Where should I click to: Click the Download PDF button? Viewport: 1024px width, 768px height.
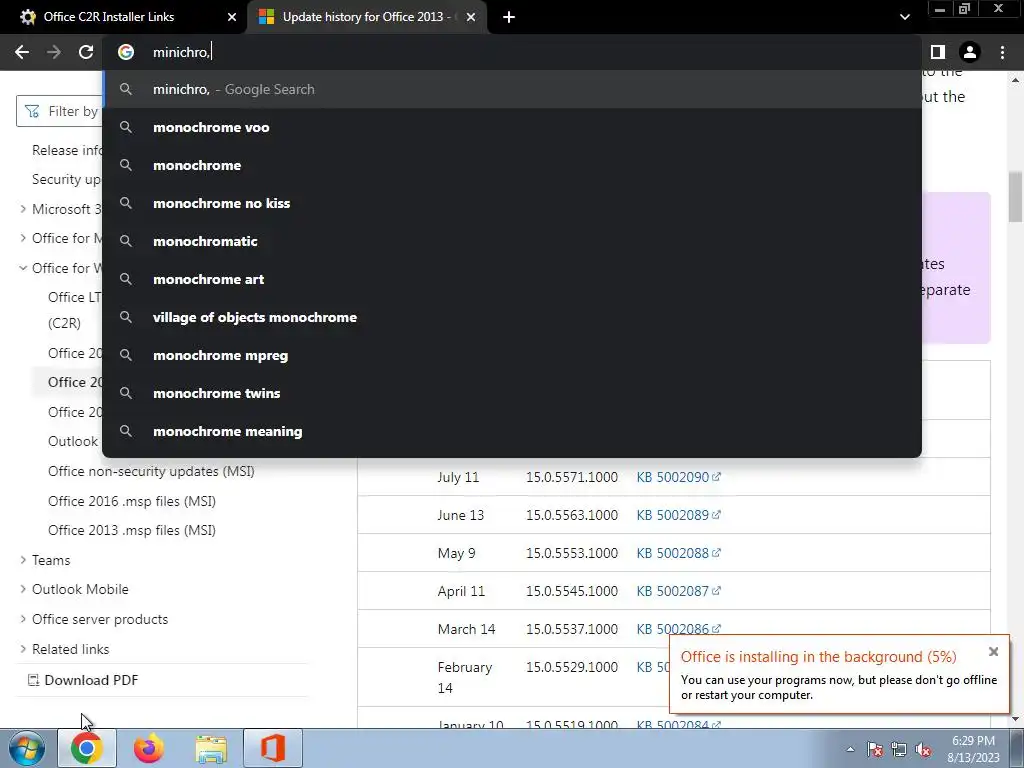(x=83, y=680)
